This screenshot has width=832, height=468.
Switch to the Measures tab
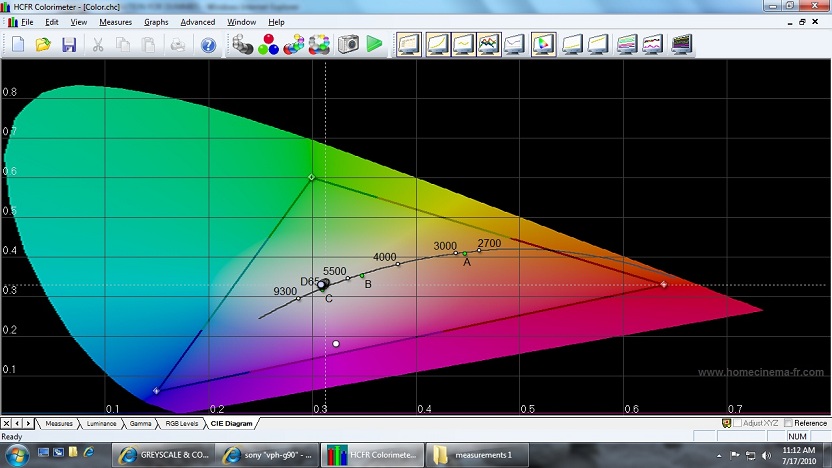[59, 423]
